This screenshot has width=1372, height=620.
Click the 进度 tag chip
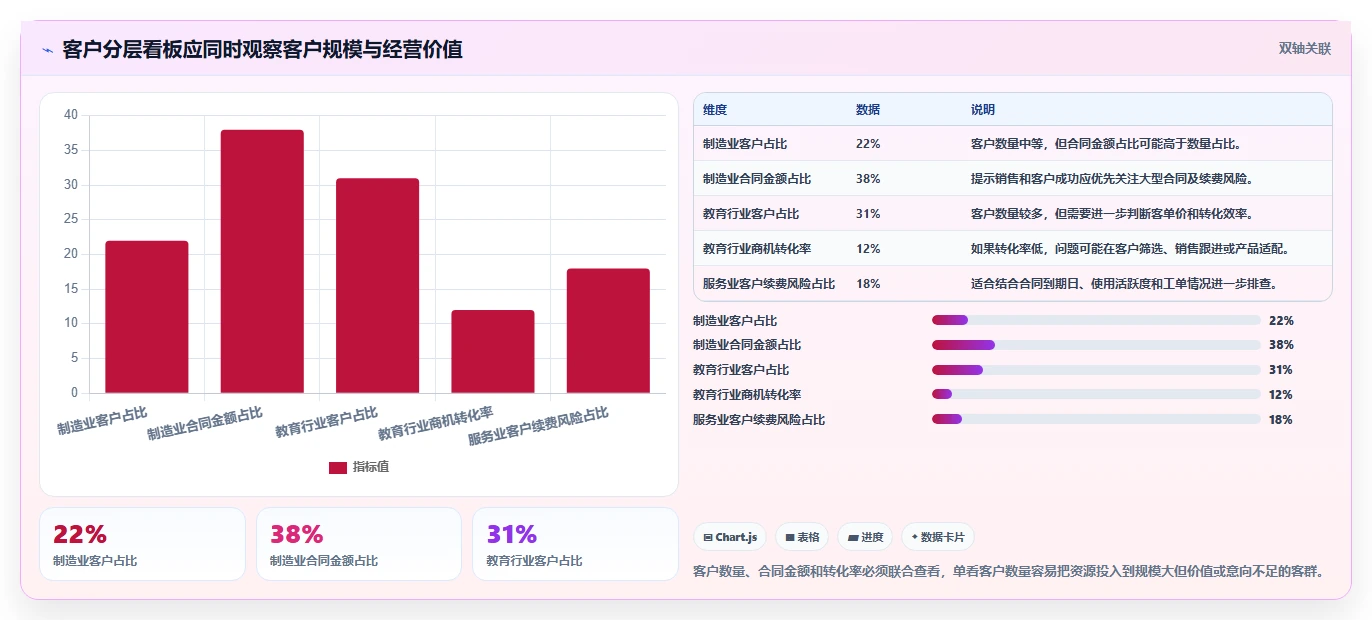[x=865, y=537]
